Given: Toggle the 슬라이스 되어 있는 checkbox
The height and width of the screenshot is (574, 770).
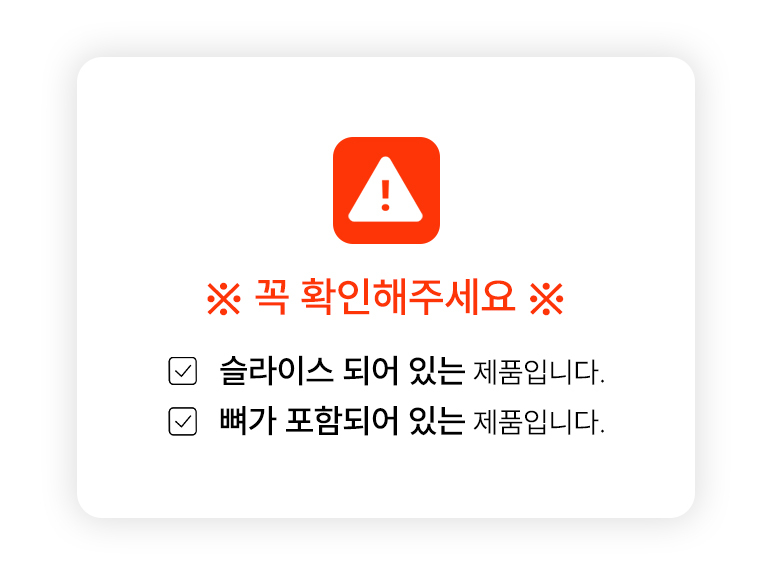Looking at the screenshot, I should [183, 371].
